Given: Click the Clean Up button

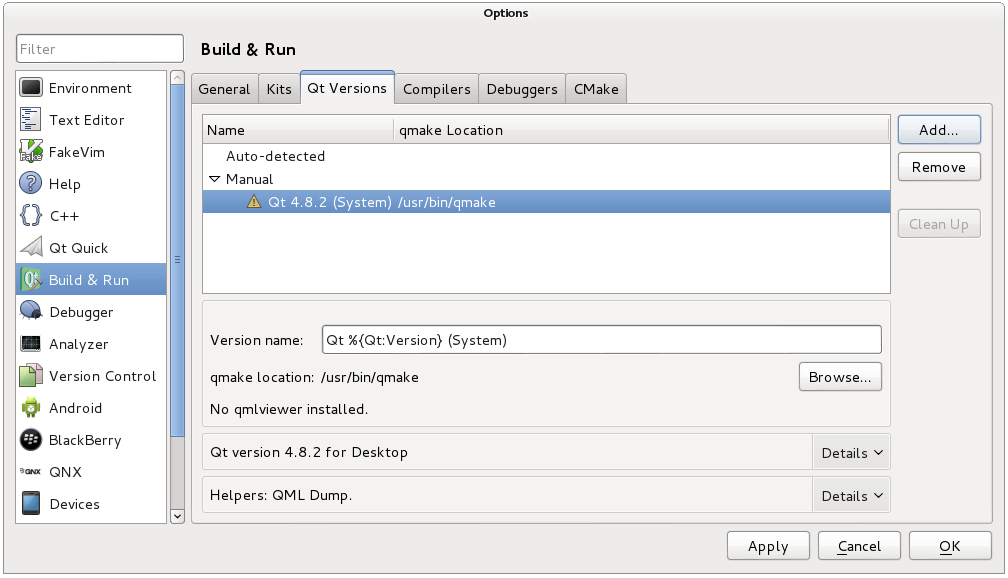Looking at the screenshot, I should tap(939, 224).
